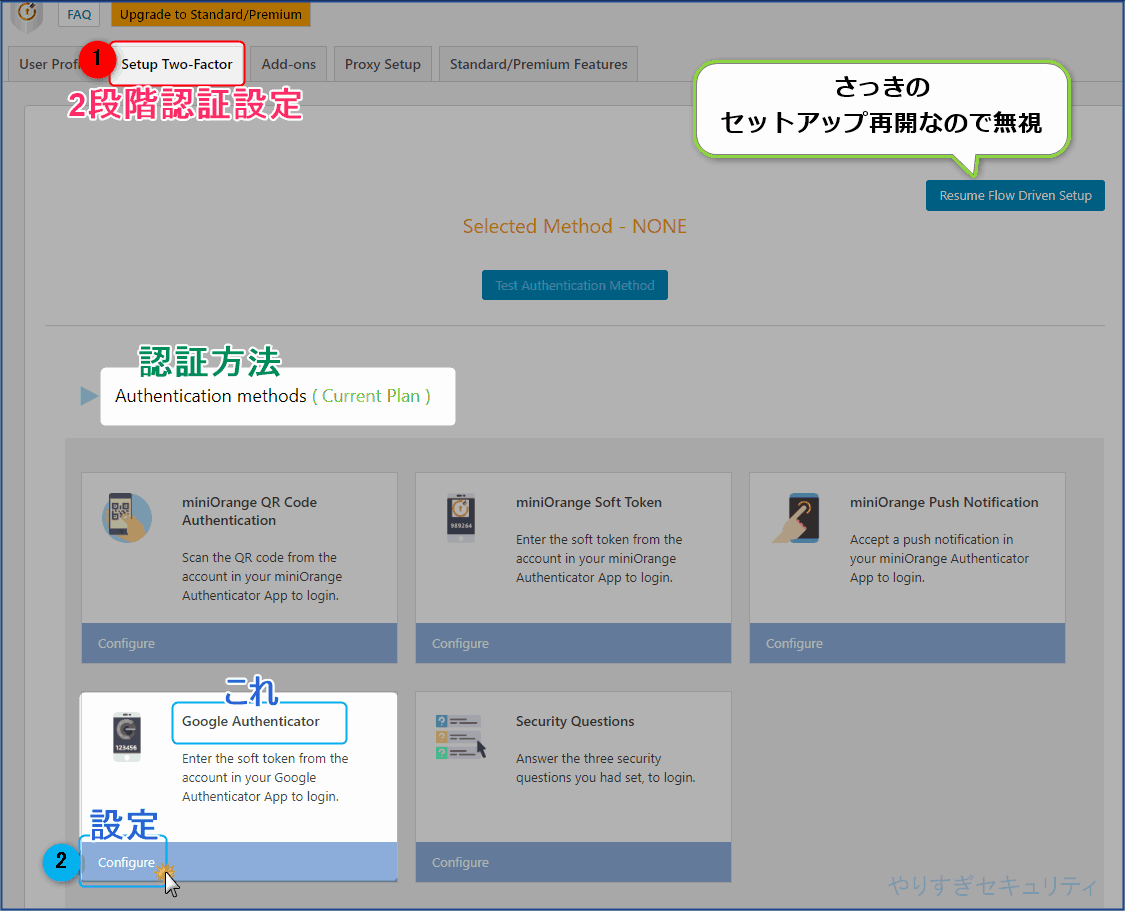Click the Soft Token description text

[599, 558]
